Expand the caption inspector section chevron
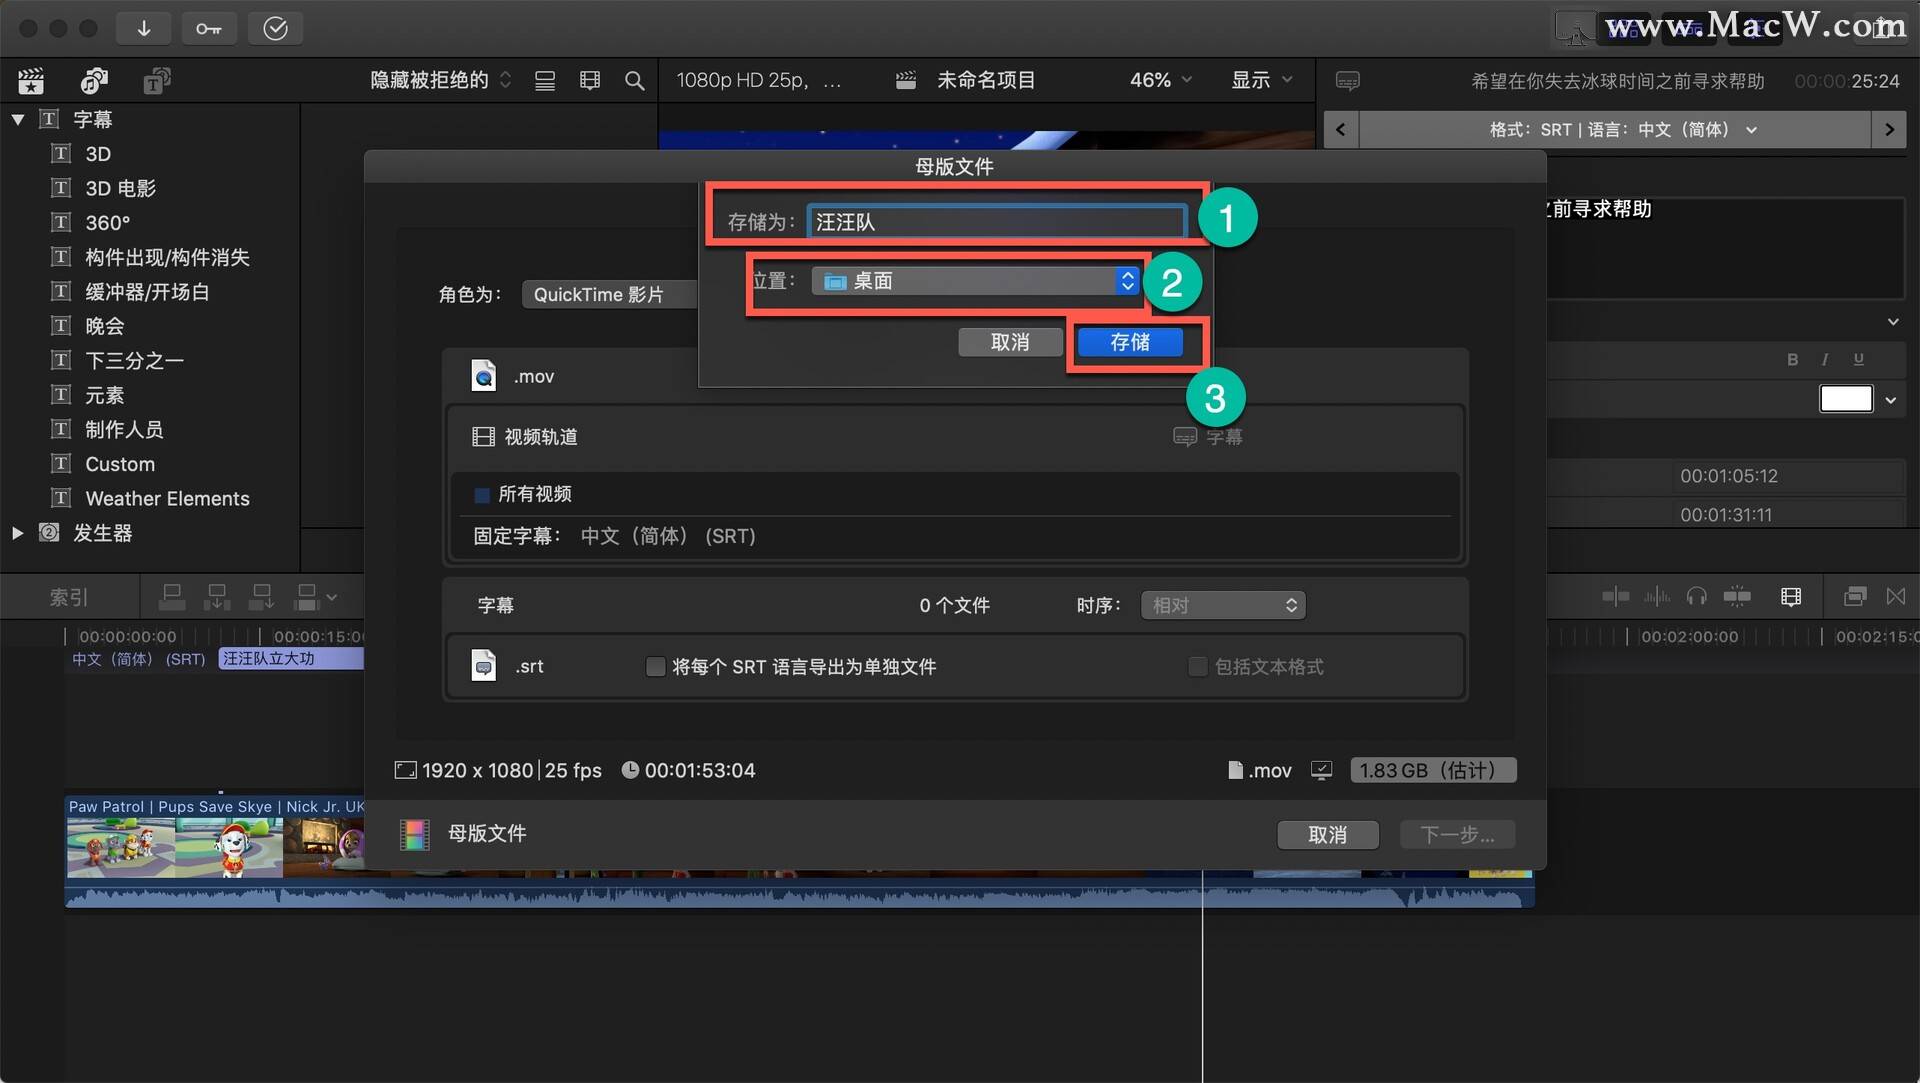 [1893, 322]
